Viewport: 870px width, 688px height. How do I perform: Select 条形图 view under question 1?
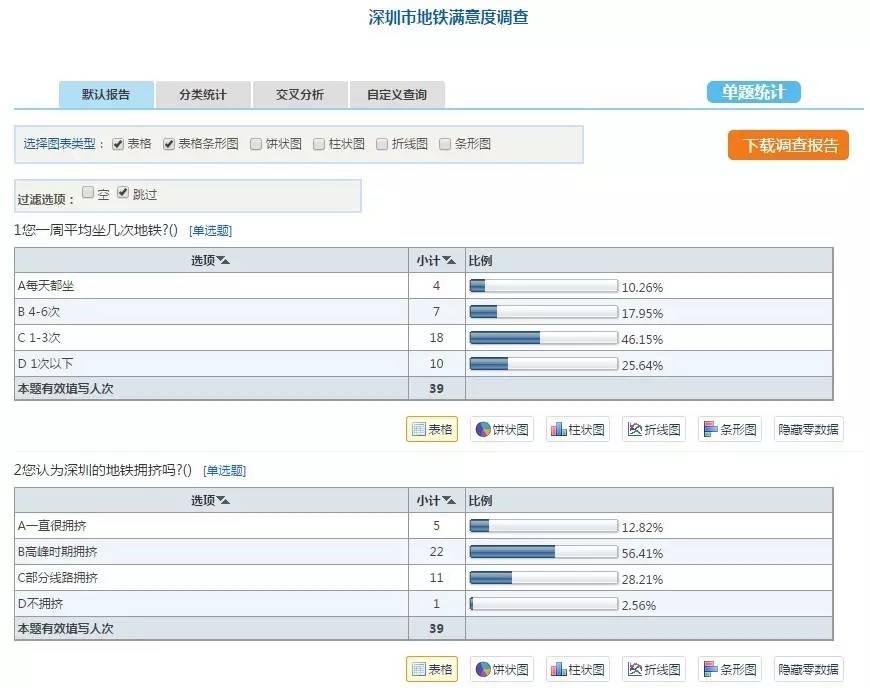click(x=730, y=429)
